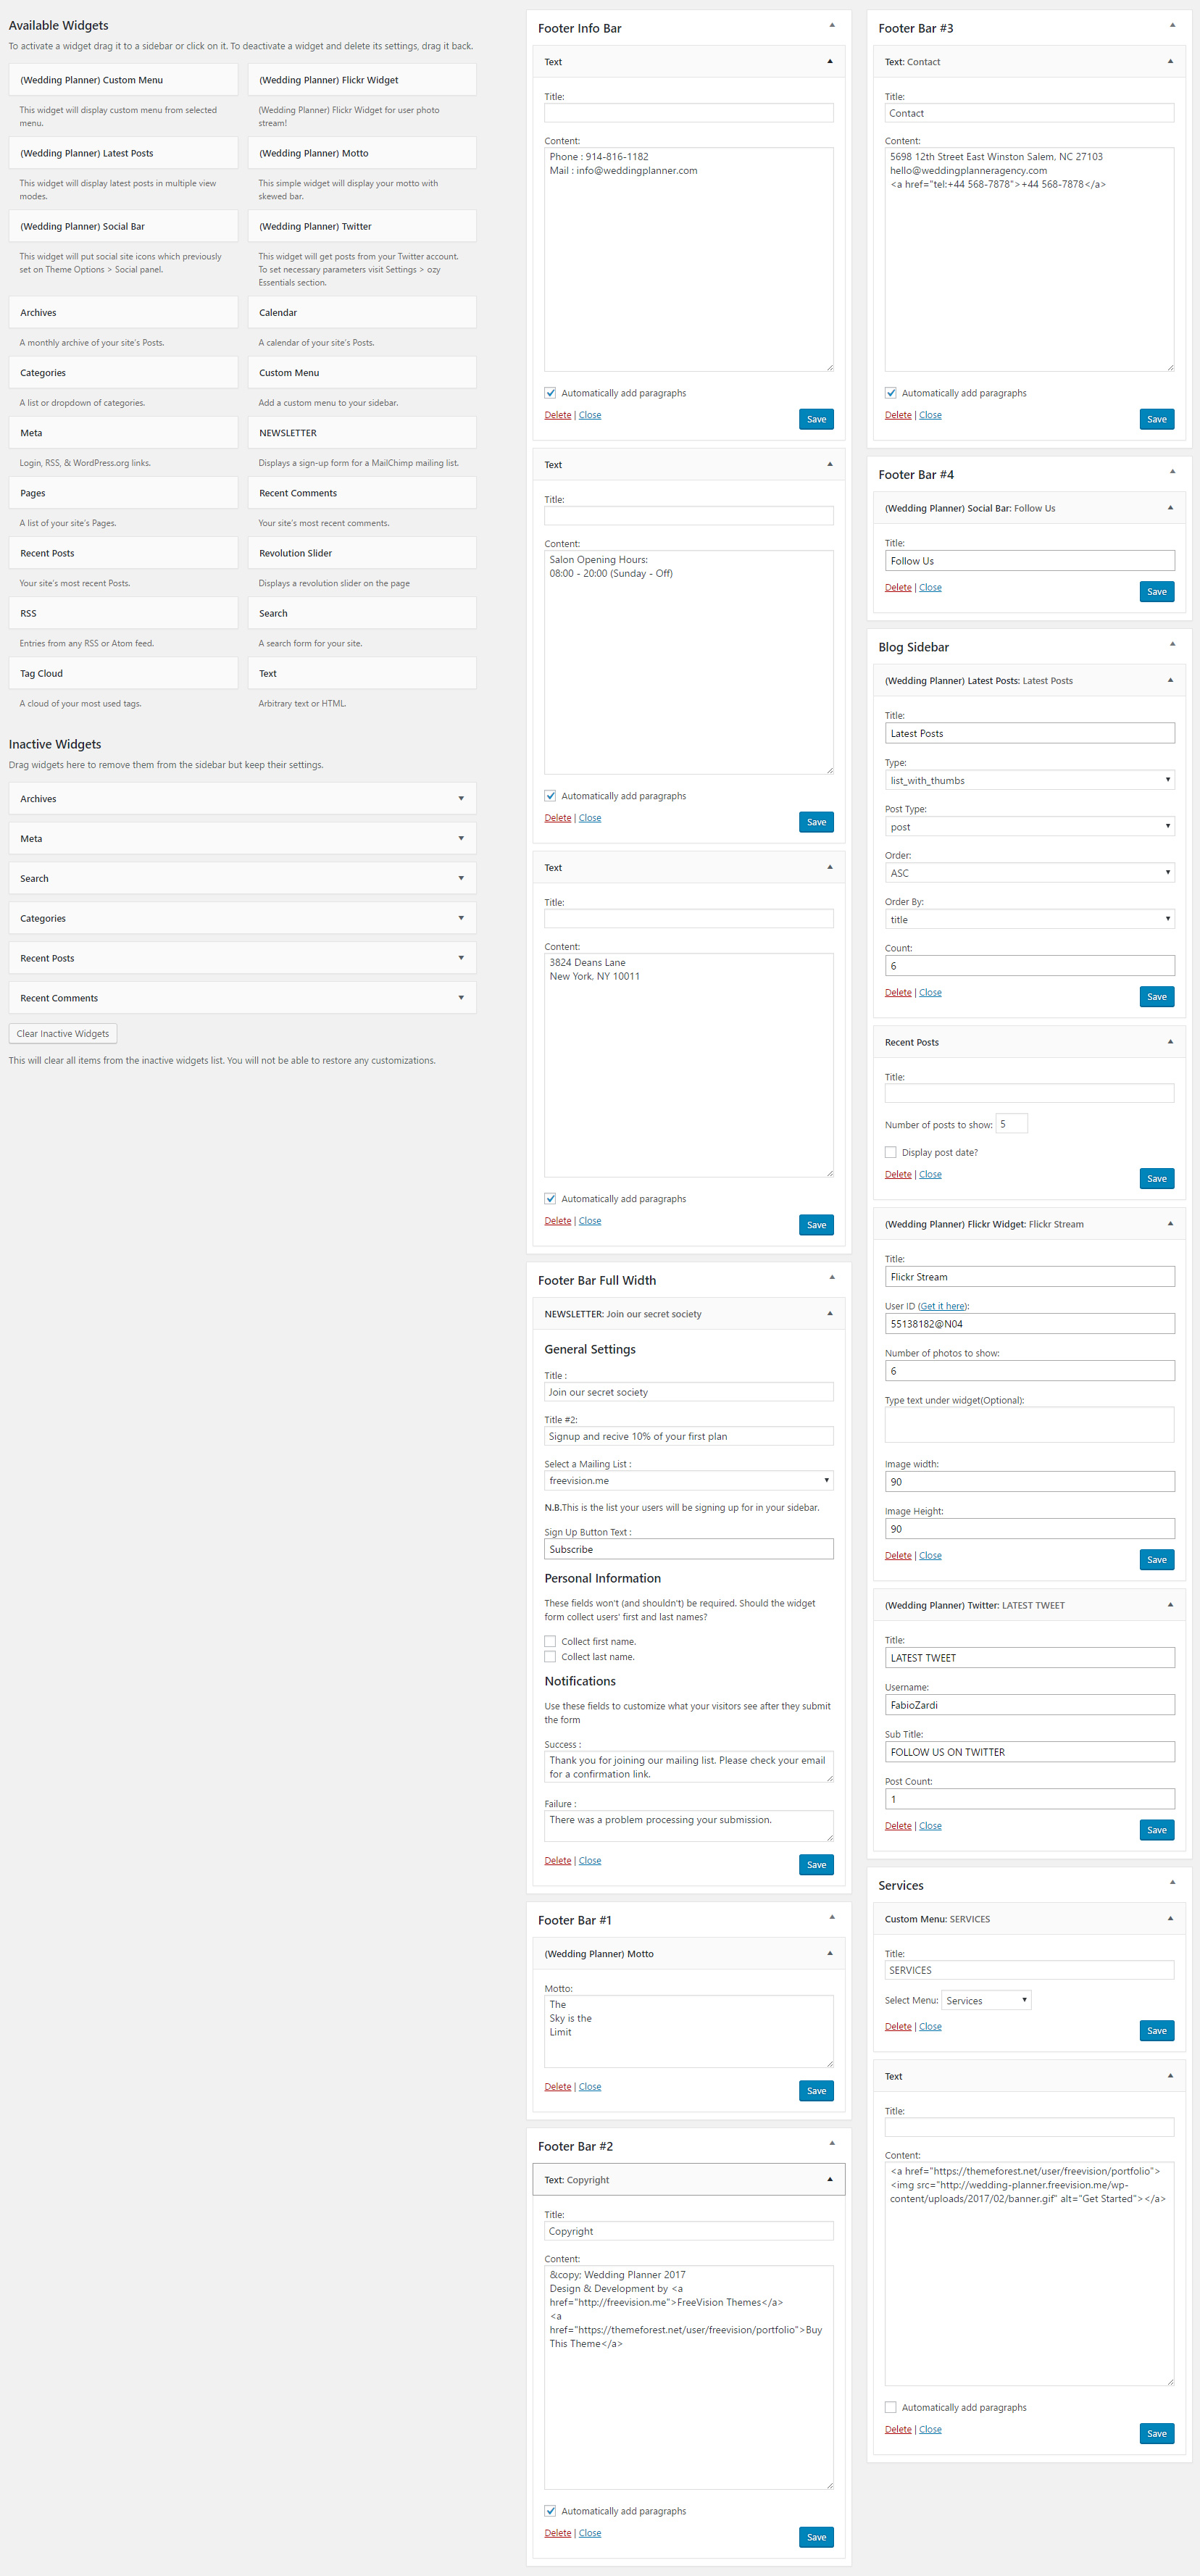
Task: Open the Select a Mailing List dropdown
Action: (x=688, y=1481)
